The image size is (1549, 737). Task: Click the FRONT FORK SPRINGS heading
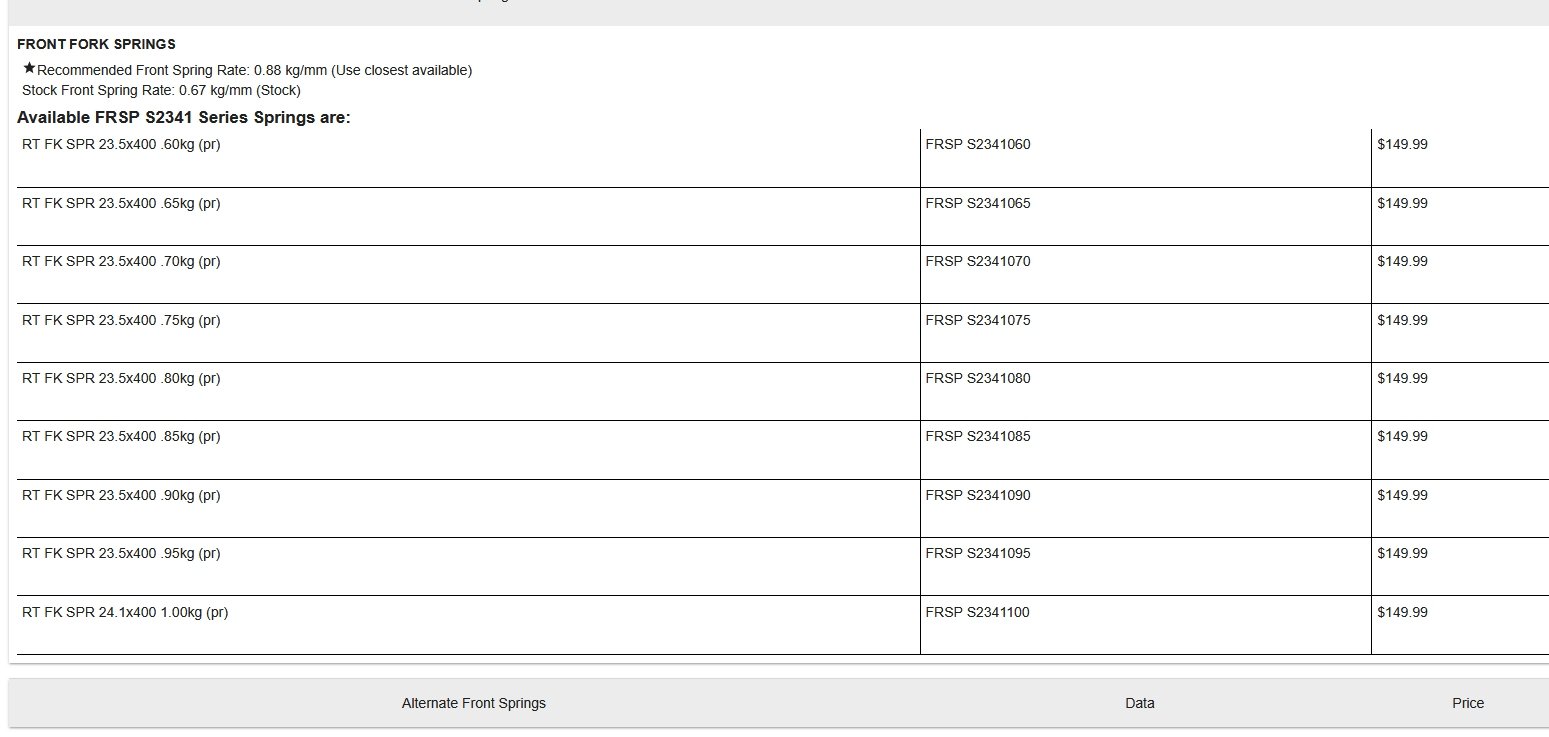click(96, 44)
